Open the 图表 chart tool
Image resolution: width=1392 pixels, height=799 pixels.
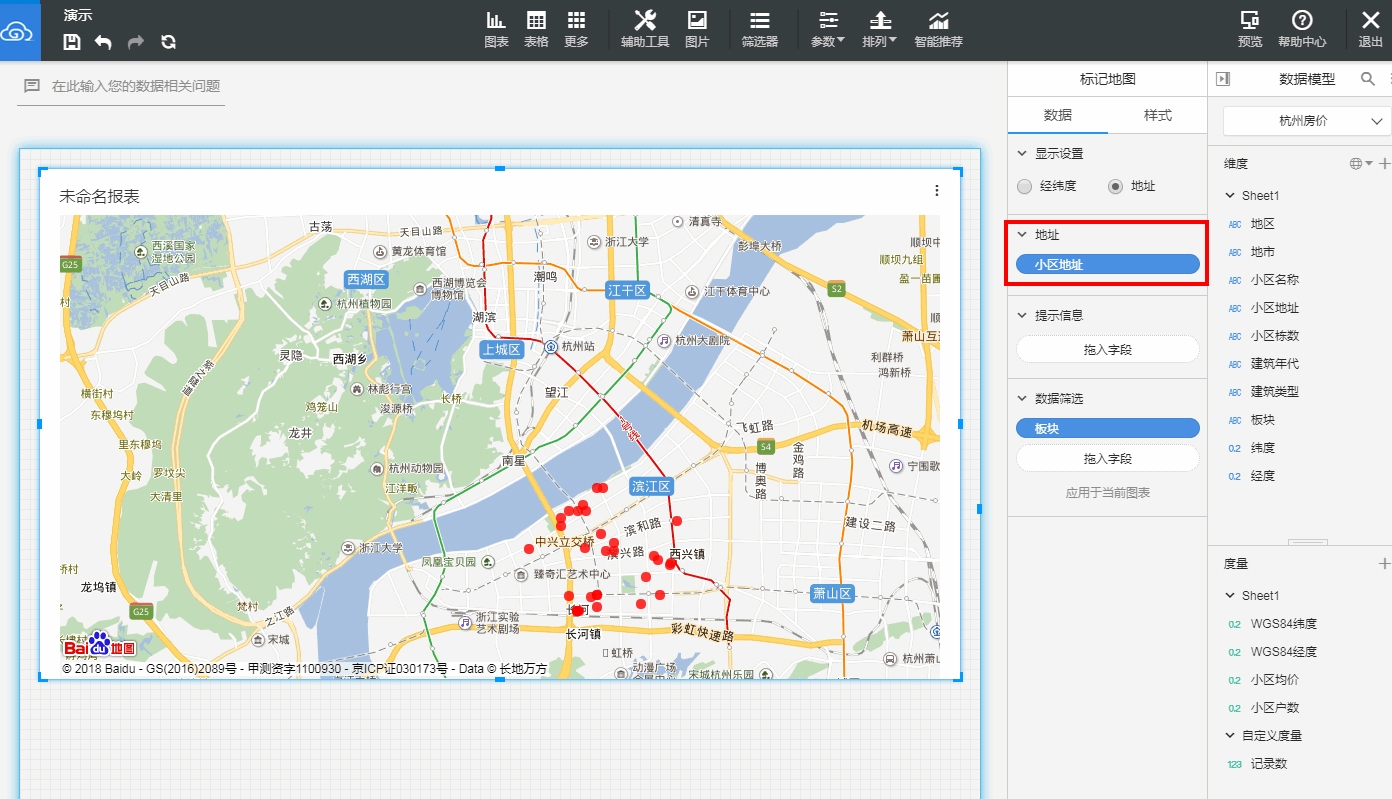pos(496,30)
